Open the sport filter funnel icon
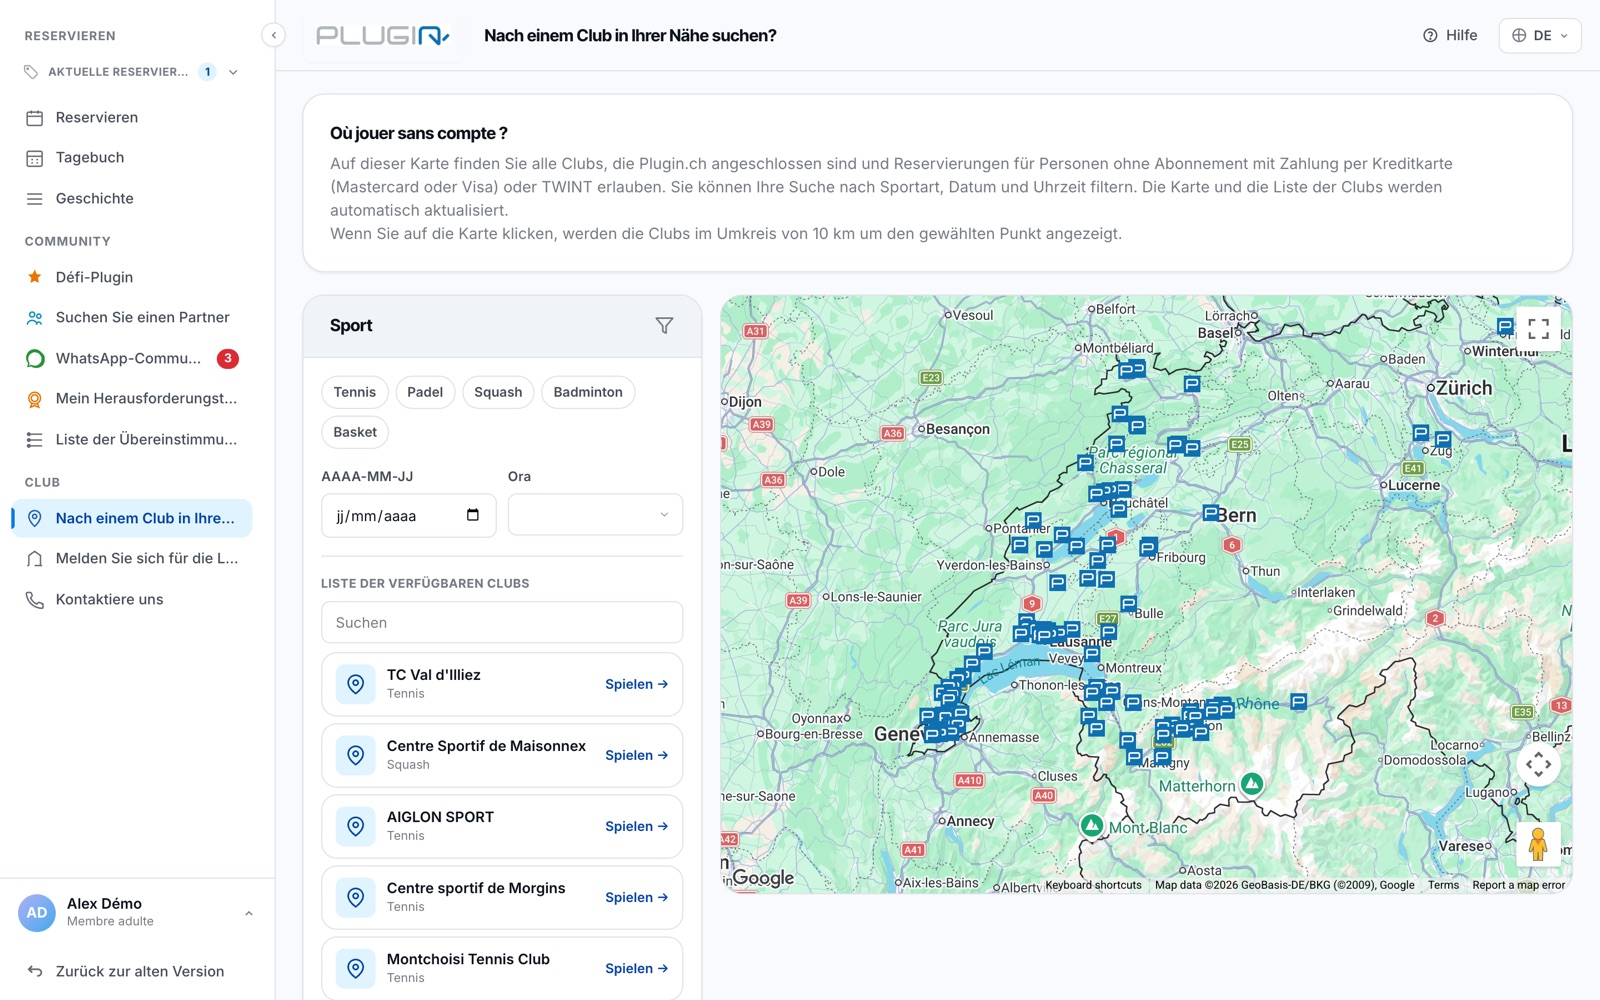 (664, 326)
